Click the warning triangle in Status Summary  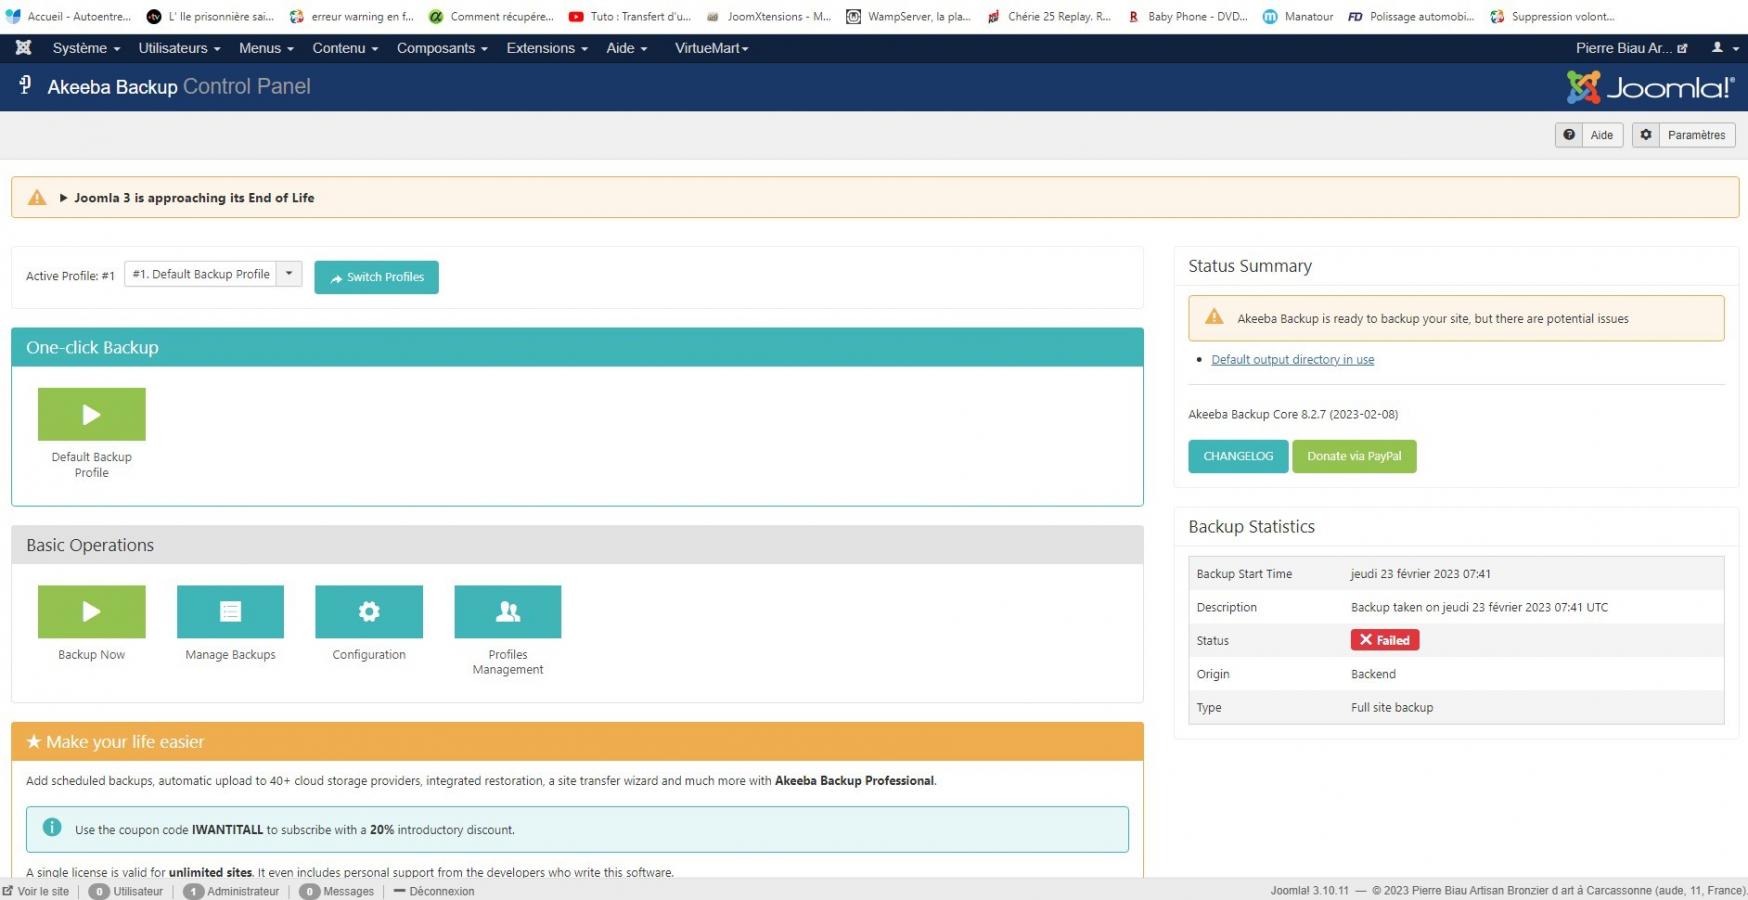(1214, 317)
